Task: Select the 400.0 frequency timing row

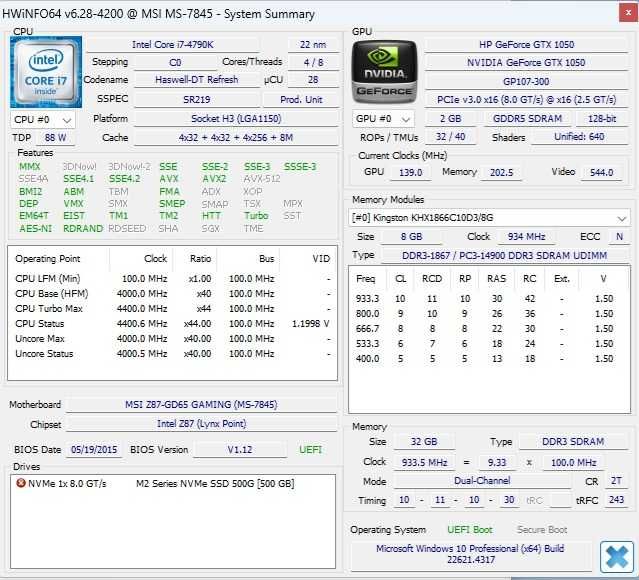Action: click(x=489, y=359)
